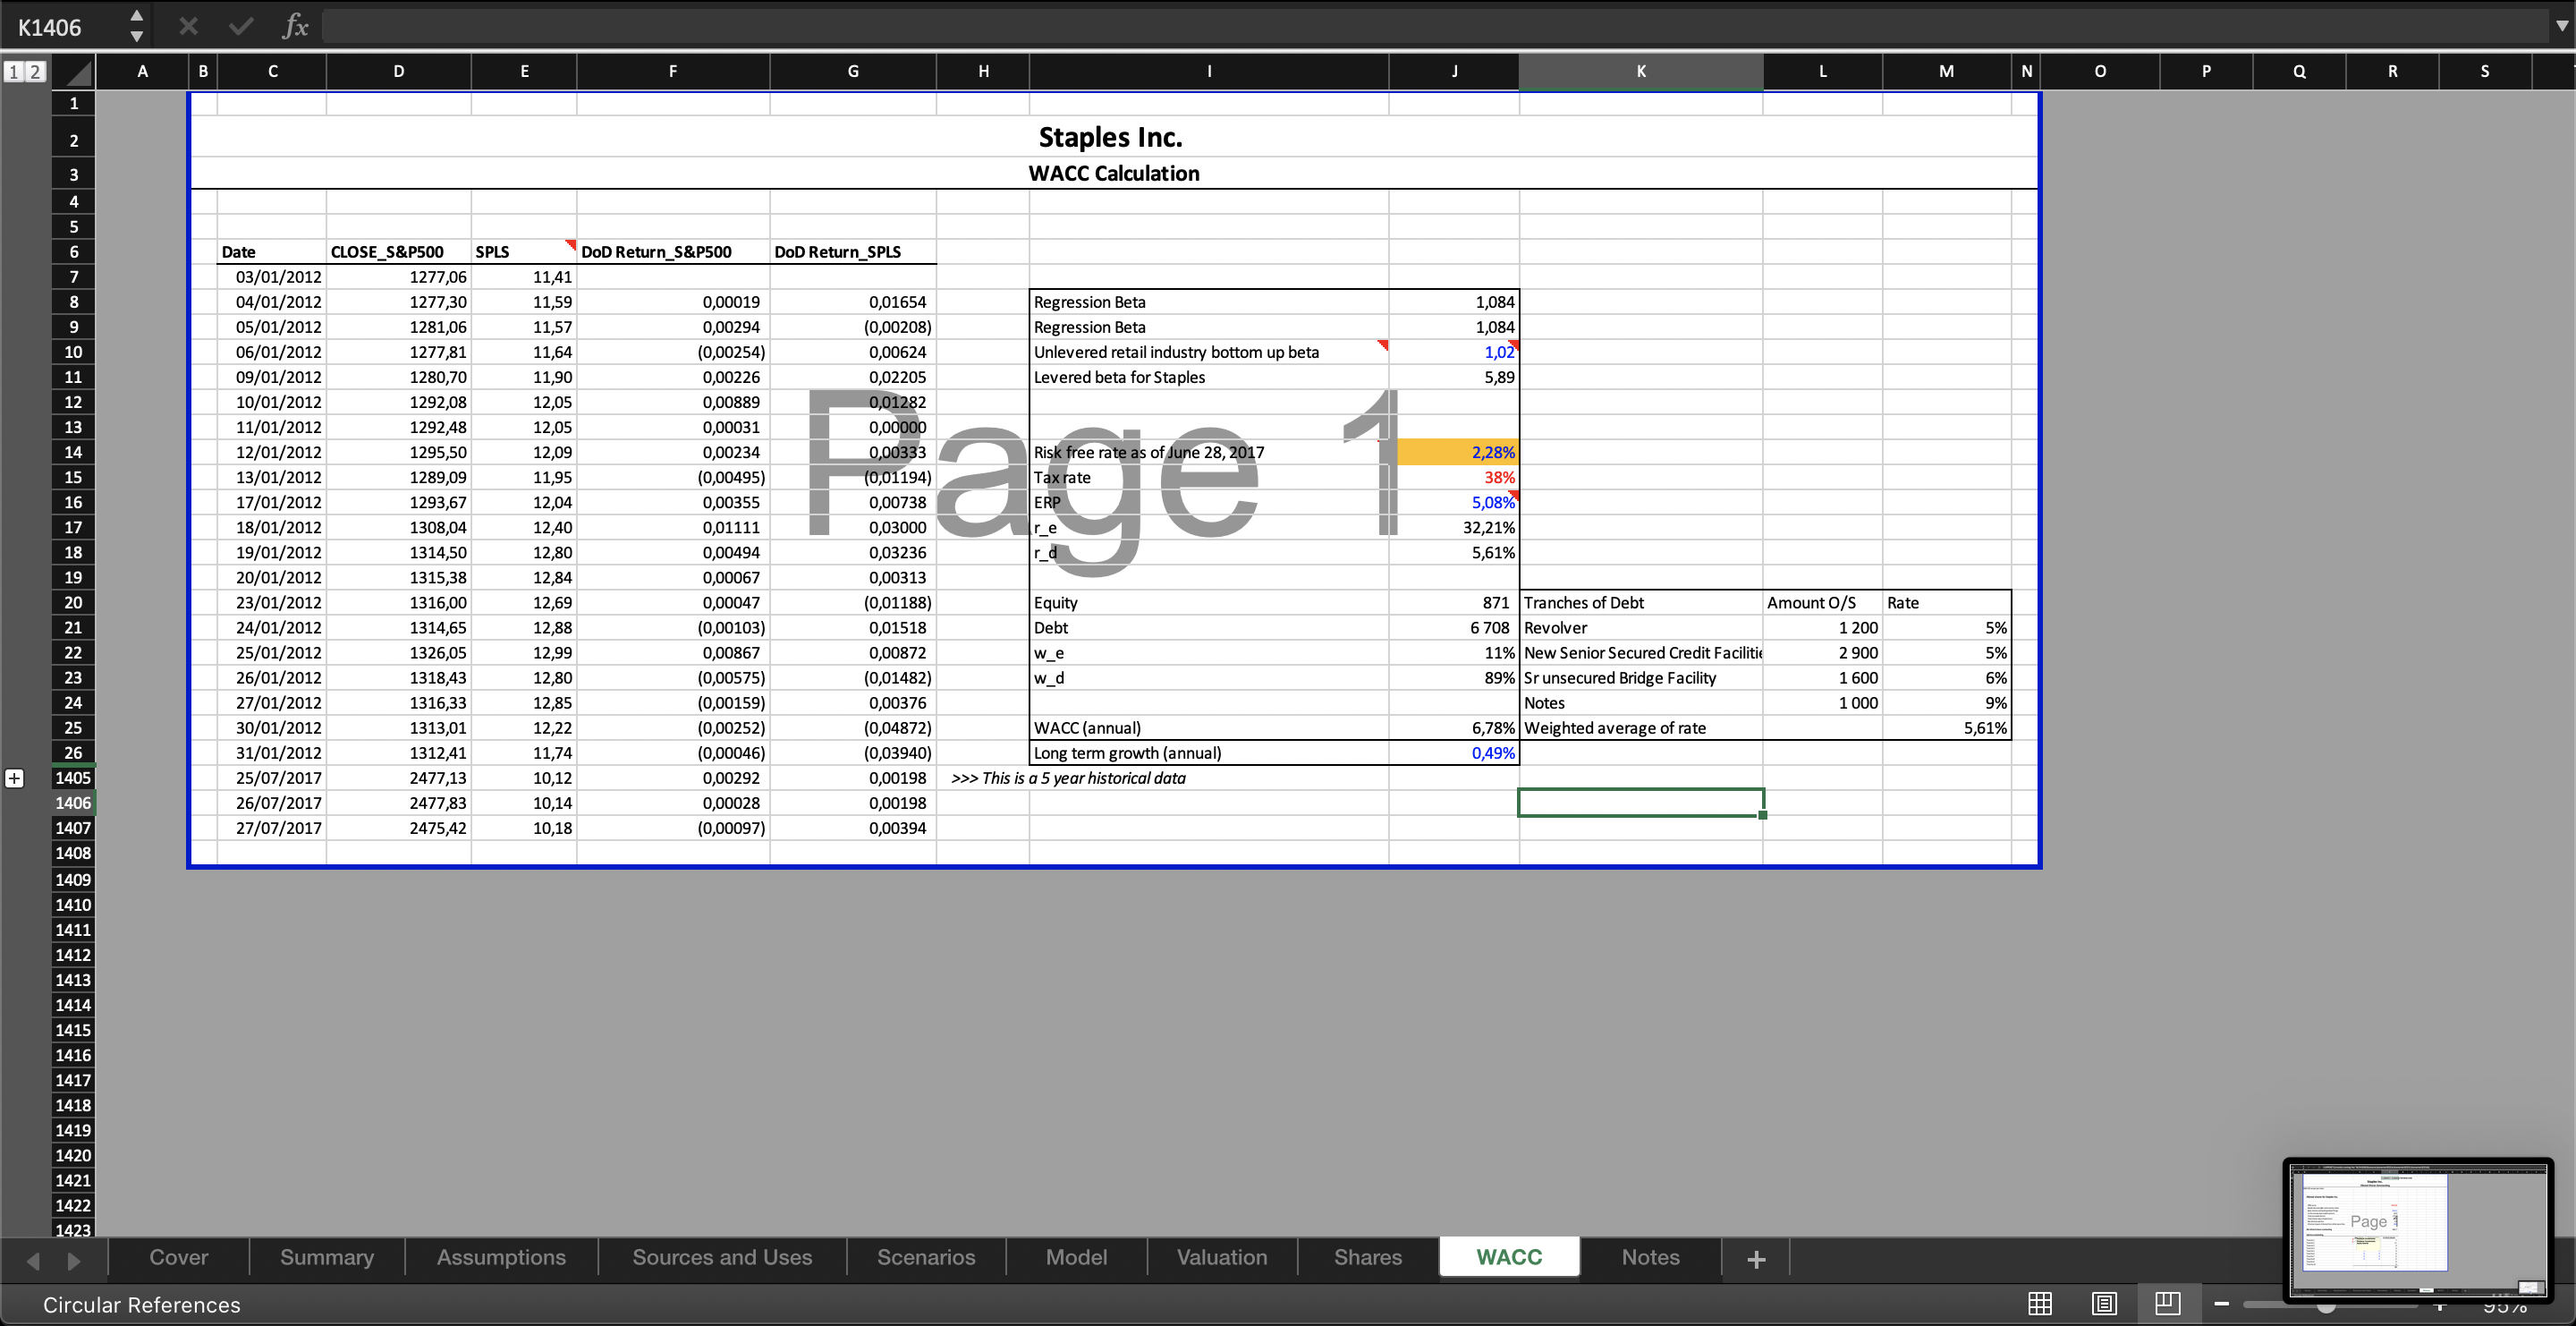
Task: Click Sr unsecured Bridge Facility cell
Action: point(1641,677)
